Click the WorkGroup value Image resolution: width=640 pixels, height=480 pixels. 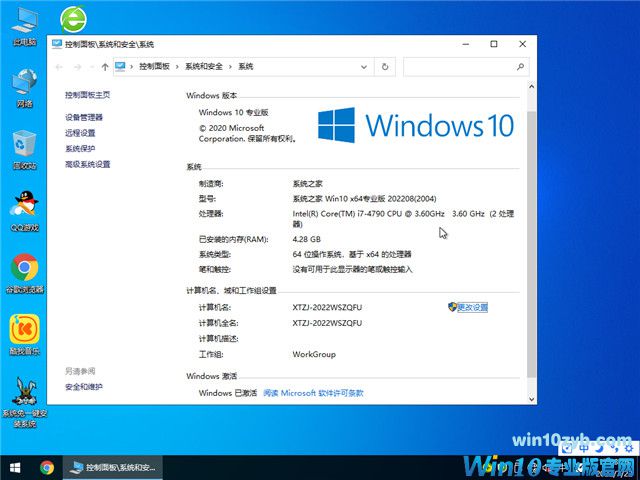click(x=314, y=354)
